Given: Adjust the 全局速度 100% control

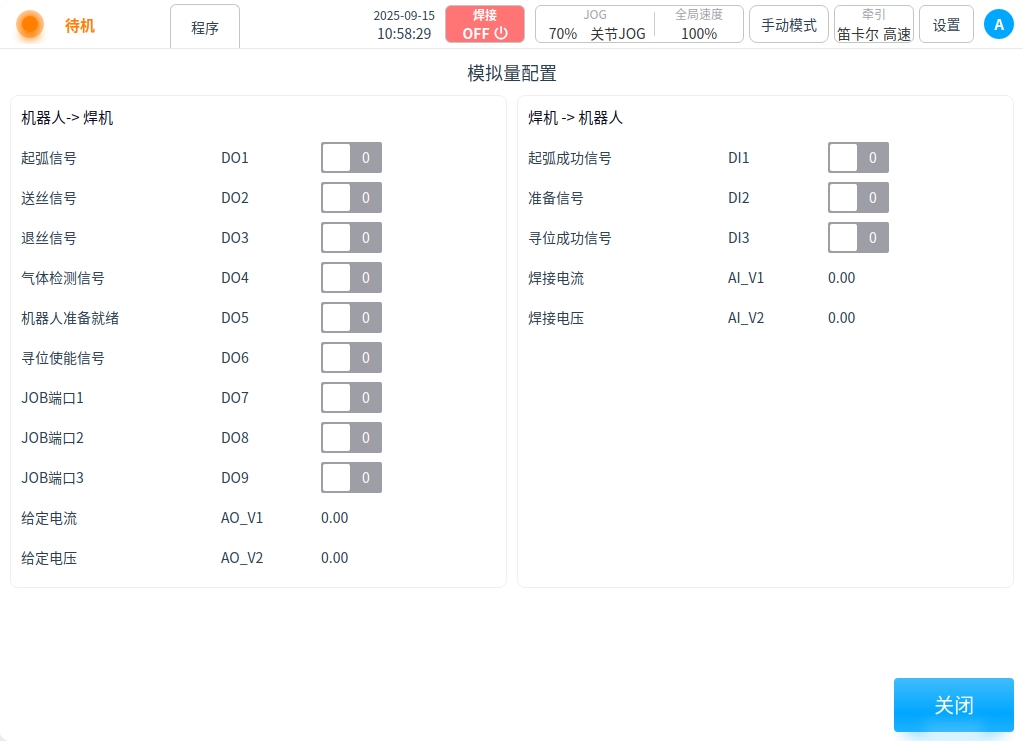Looking at the screenshot, I should tap(699, 24).
